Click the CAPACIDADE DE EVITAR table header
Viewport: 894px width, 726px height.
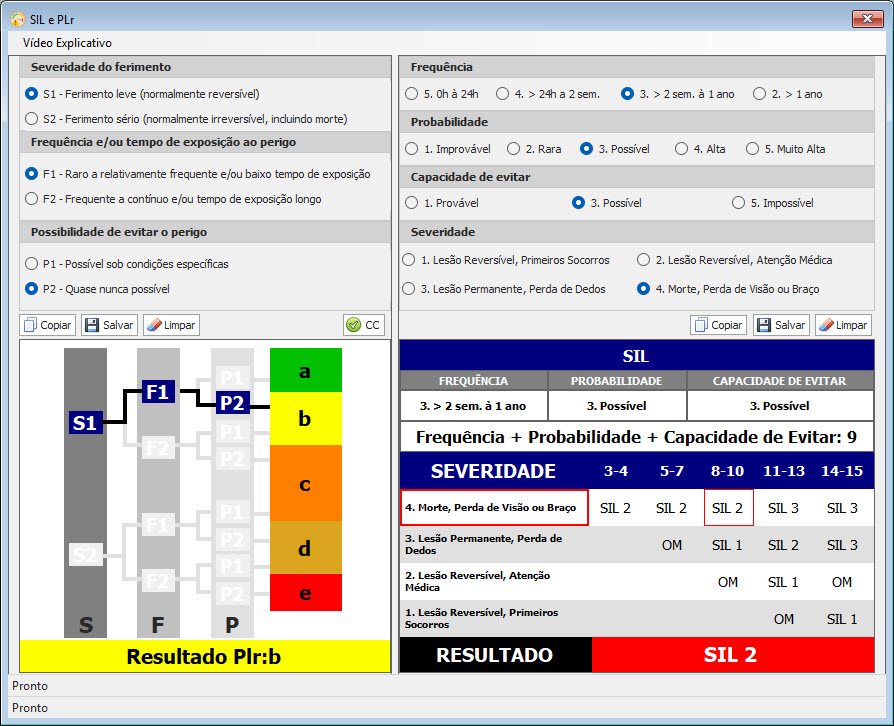pos(780,381)
